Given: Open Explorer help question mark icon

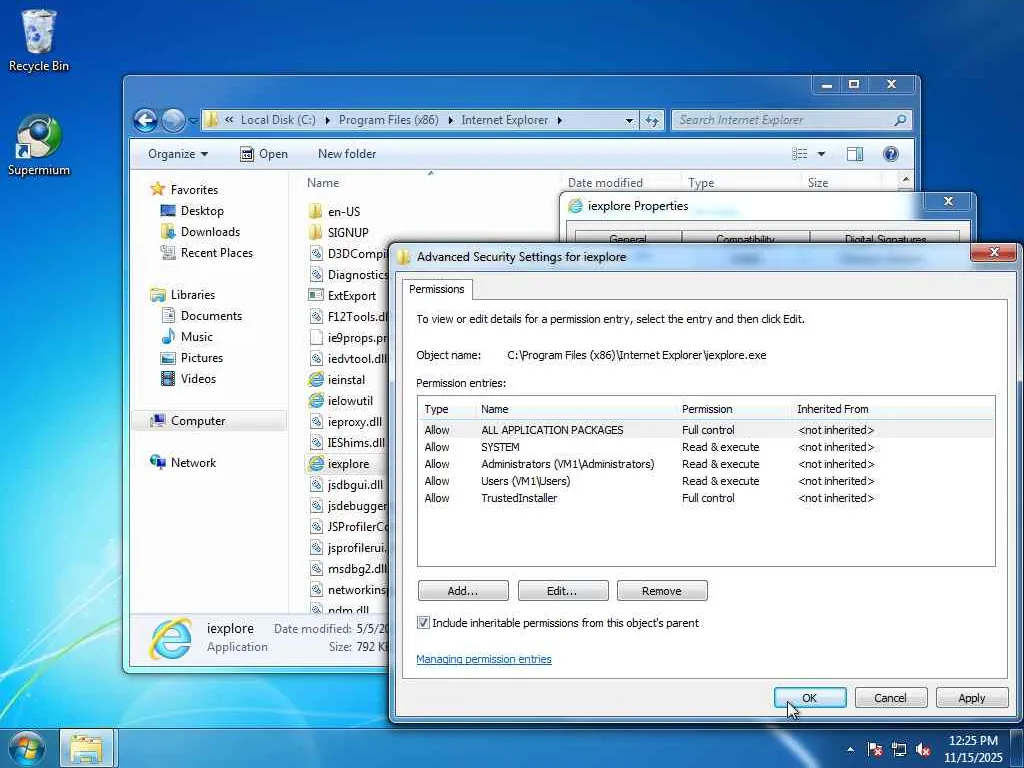Looking at the screenshot, I should [891, 154].
